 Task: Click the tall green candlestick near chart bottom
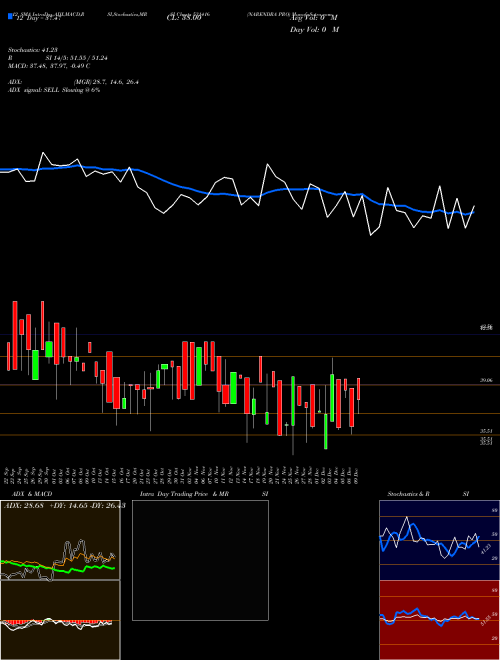[x=325, y=431]
